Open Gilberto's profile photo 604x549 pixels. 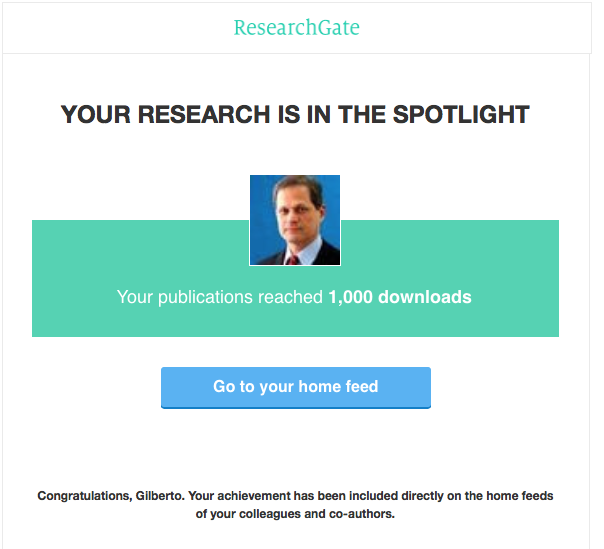(295, 220)
